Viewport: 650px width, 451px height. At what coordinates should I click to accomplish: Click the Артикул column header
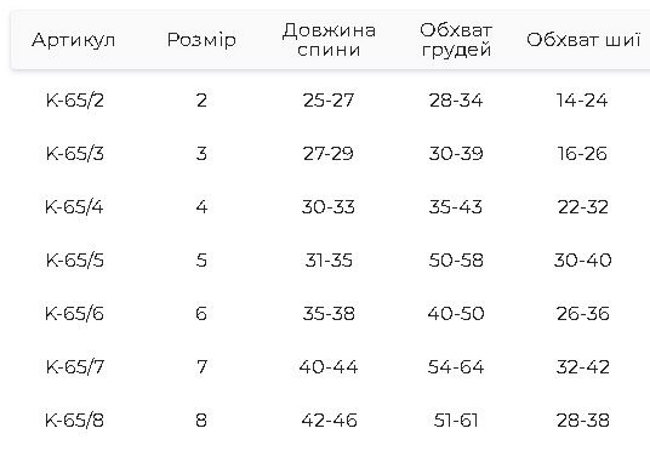[x=74, y=40]
